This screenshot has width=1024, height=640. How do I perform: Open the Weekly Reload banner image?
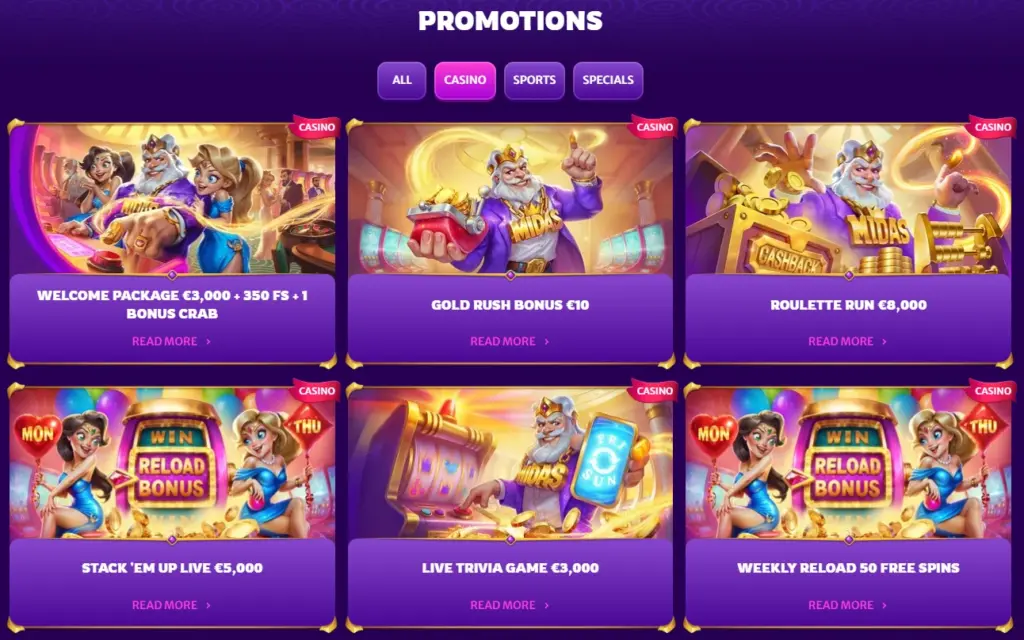tap(848, 463)
